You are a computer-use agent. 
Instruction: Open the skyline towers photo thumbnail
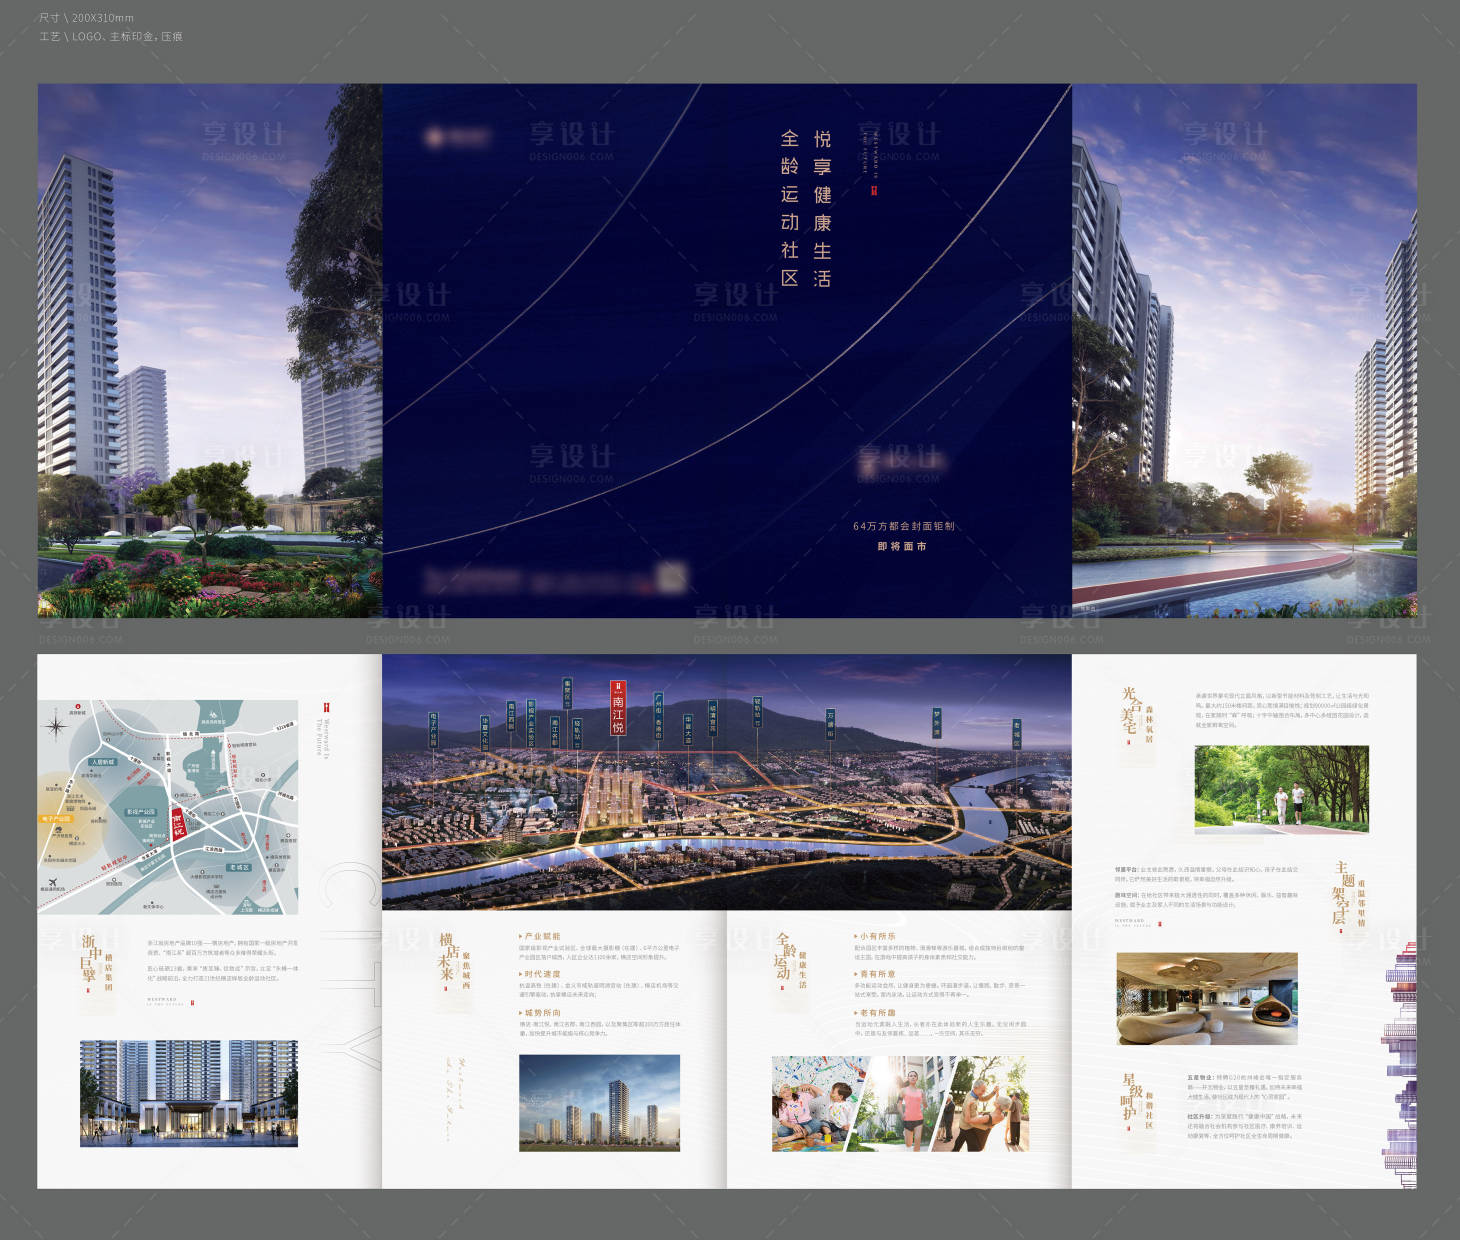pyautogui.click(x=599, y=1103)
